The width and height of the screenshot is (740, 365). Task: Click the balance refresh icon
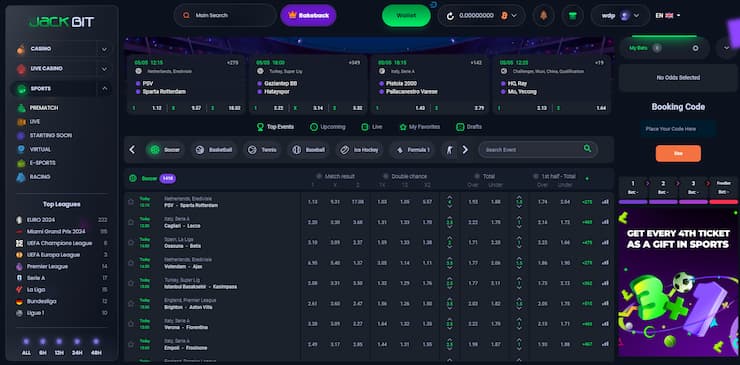(450, 16)
